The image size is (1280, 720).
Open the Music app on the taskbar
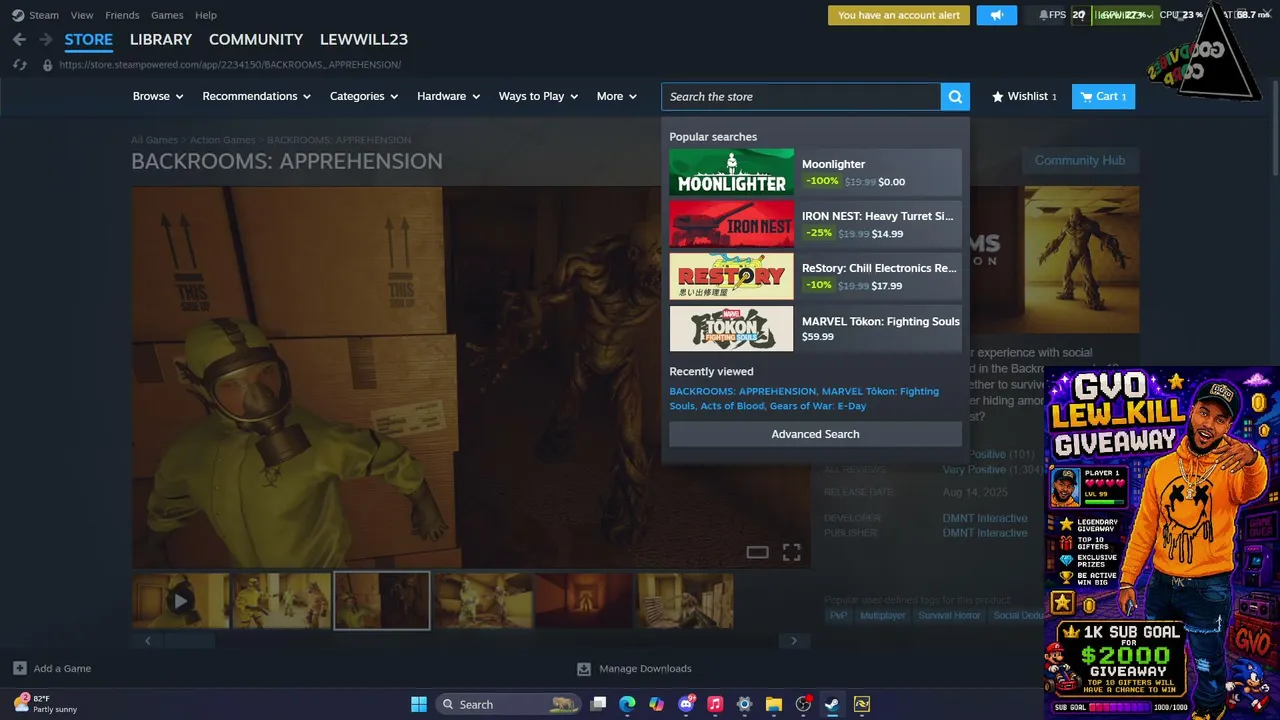[x=715, y=704]
